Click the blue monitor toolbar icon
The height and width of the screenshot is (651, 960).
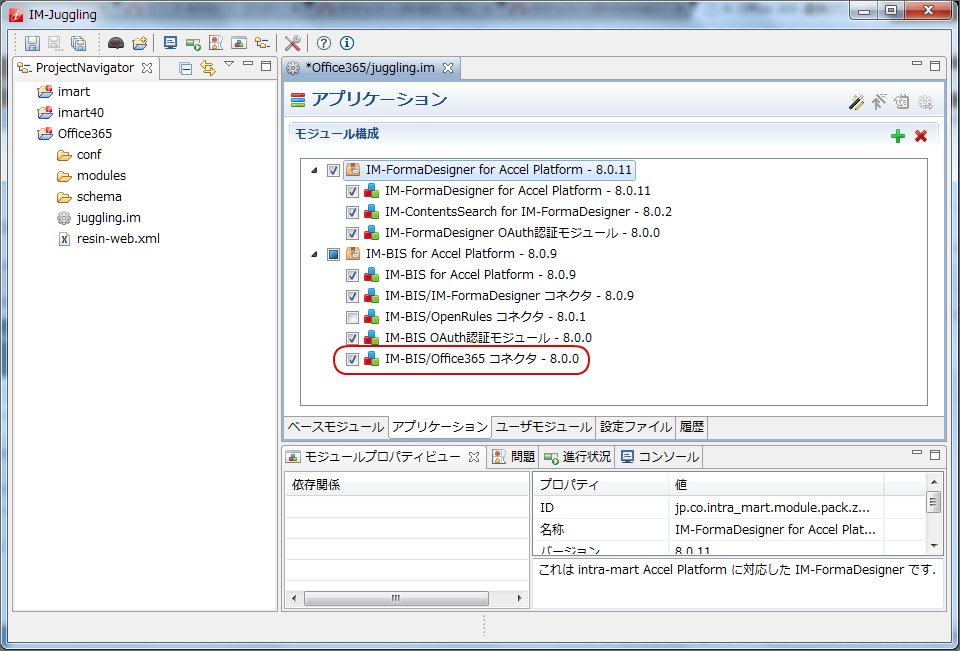click(x=170, y=43)
